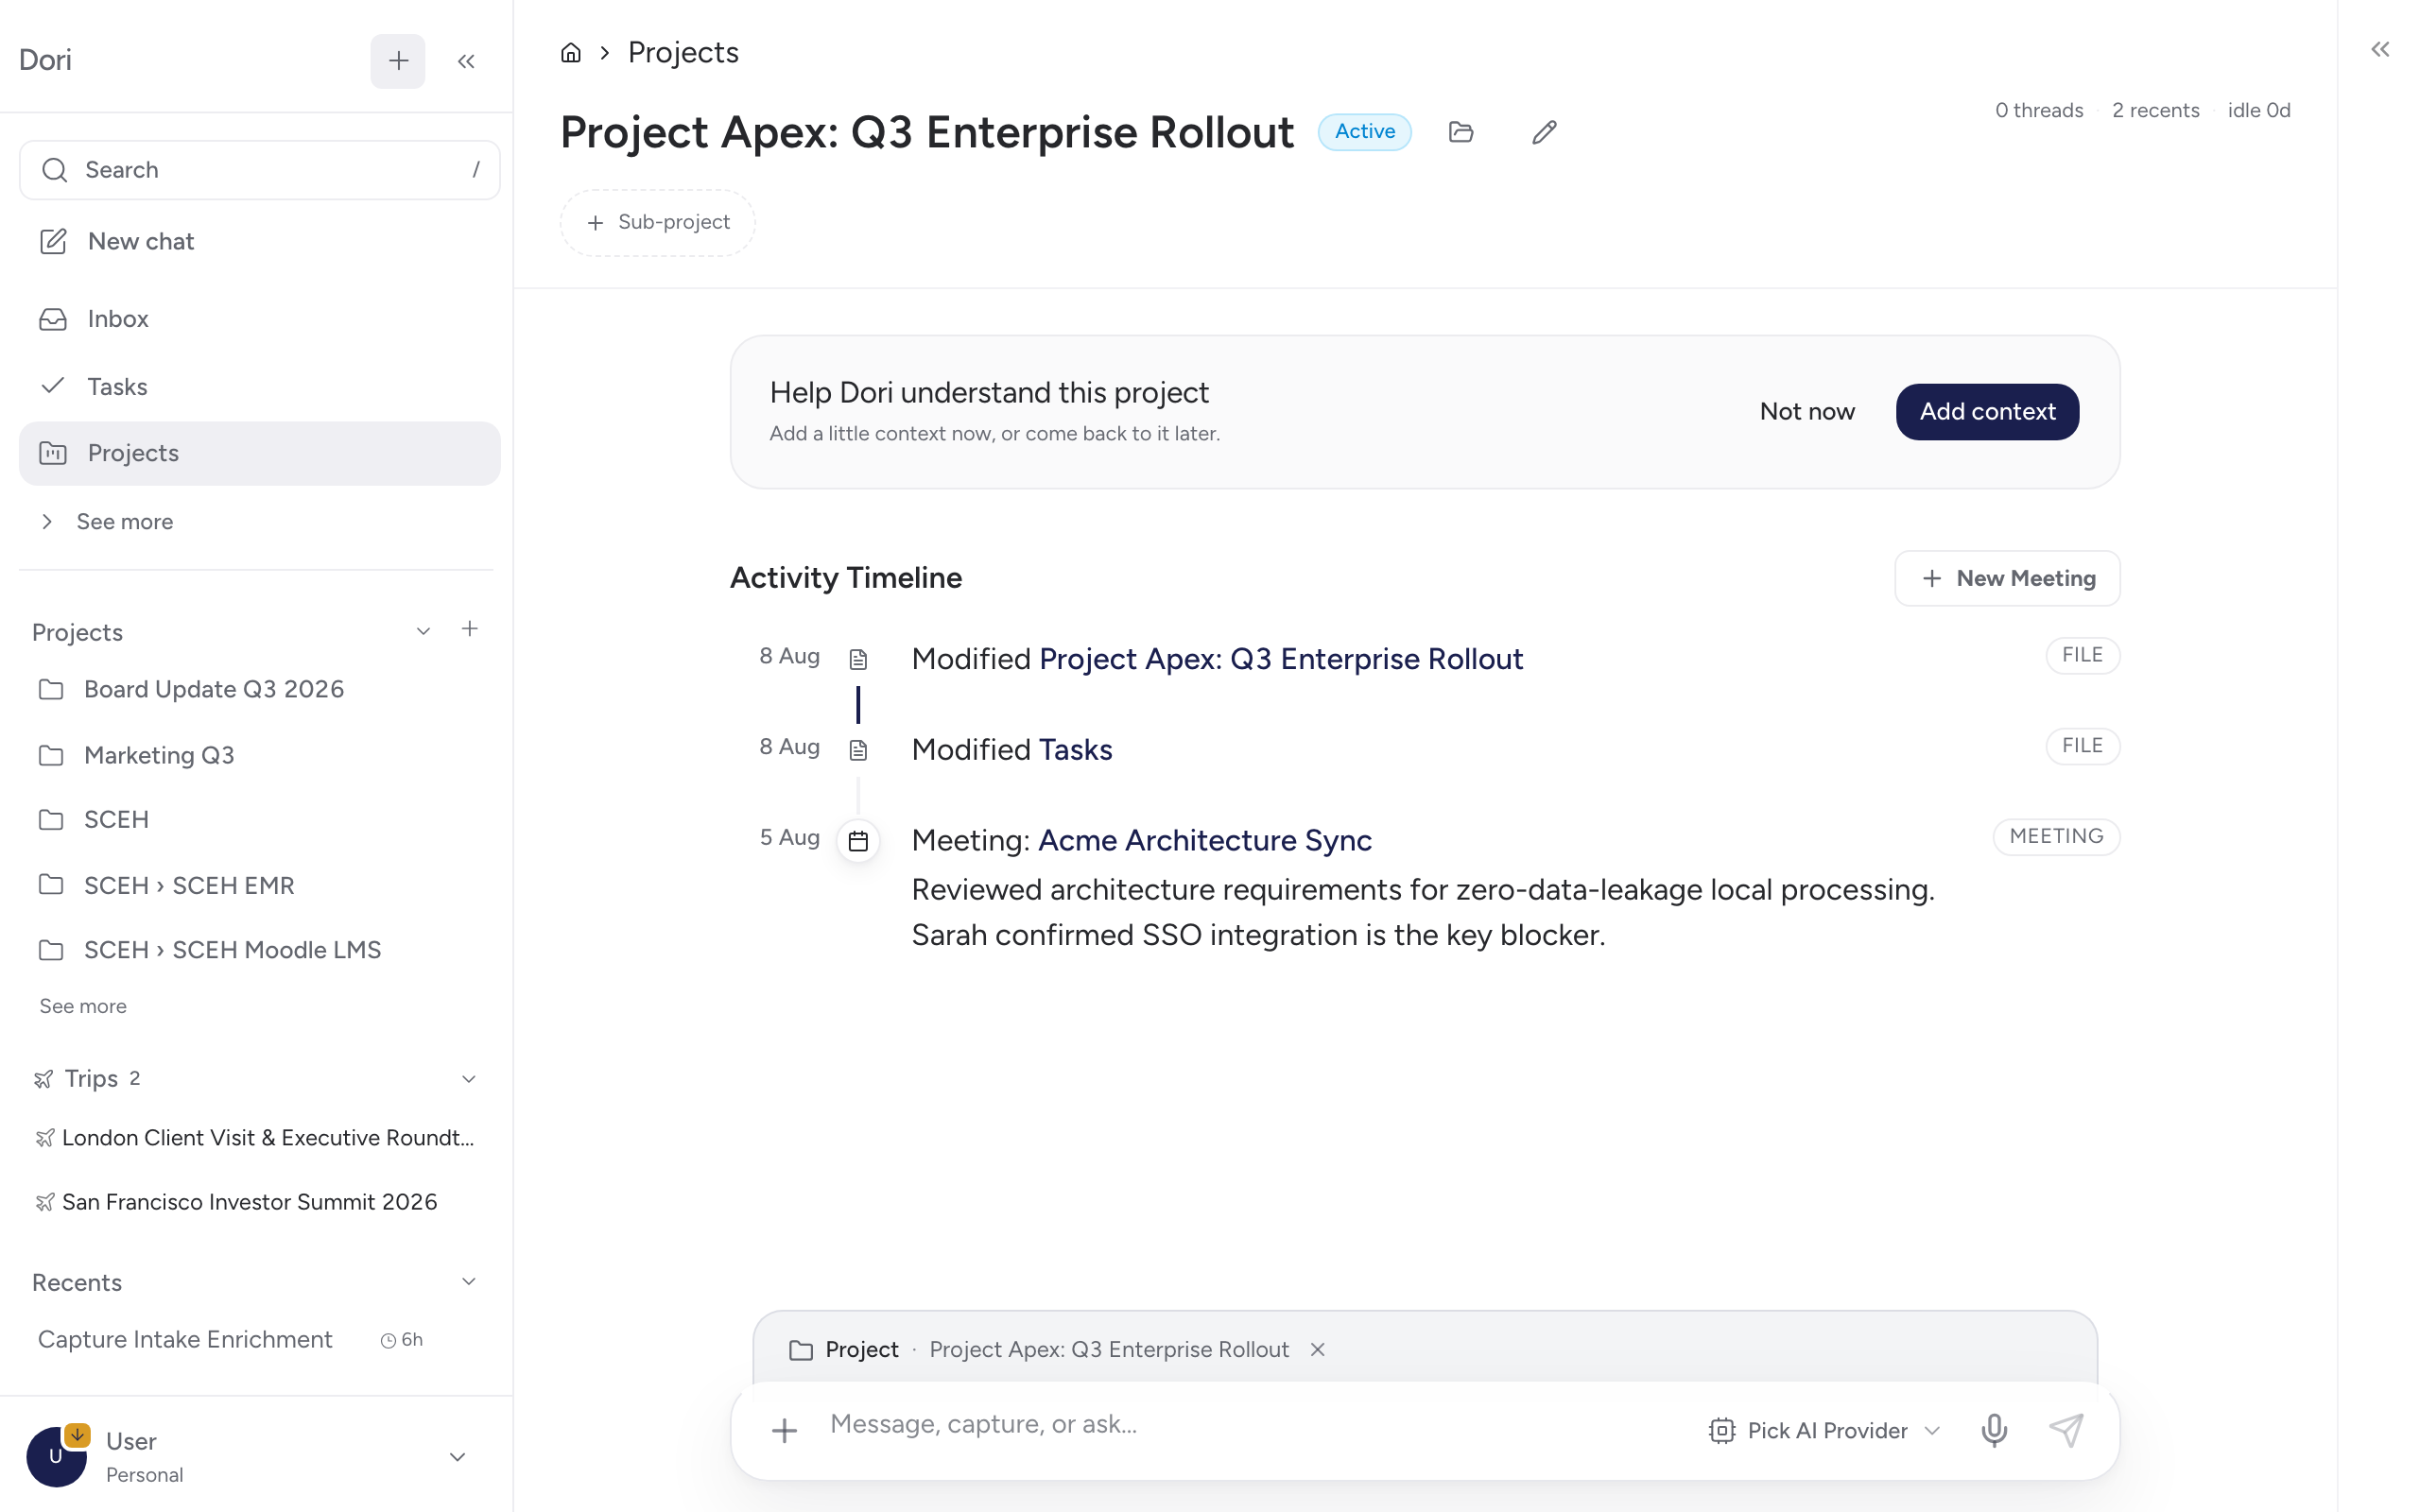
Task: Click the plus attach icon in composer
Action: pyautogui.click(x=785, y=1431)
